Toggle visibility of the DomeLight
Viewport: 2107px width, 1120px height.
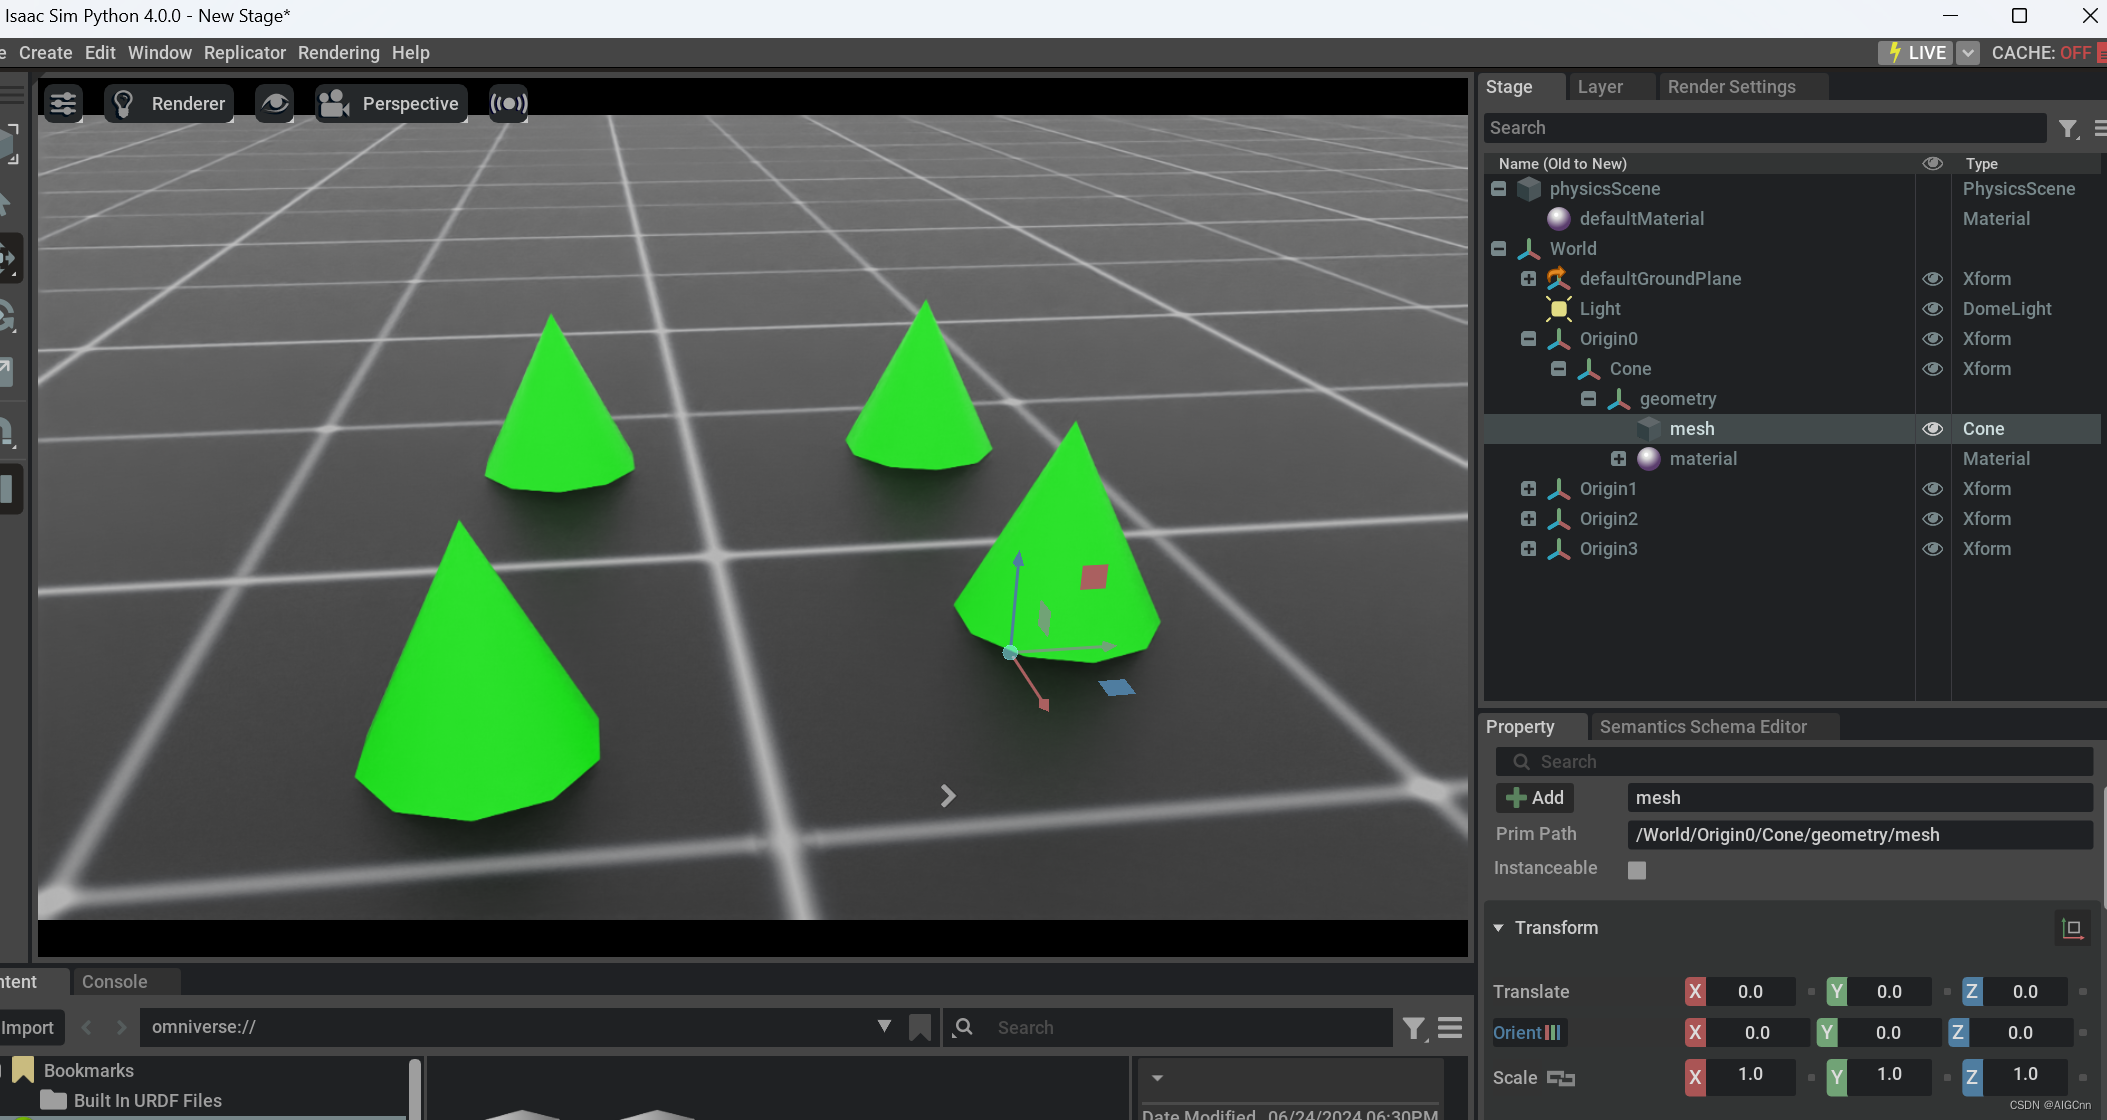1932,309
